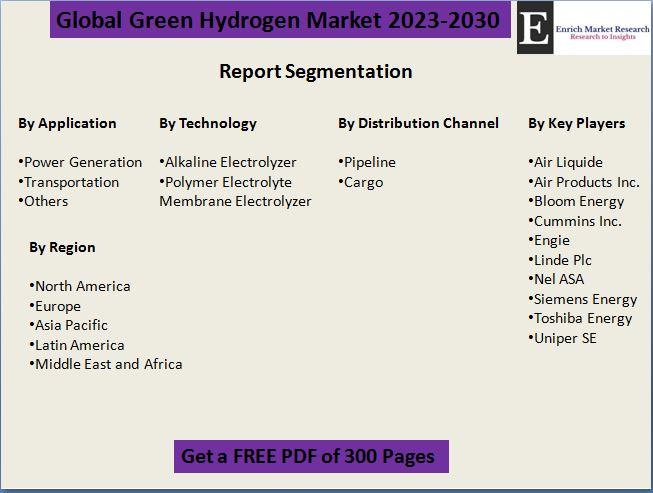This screenshot has width=653, height=493.
Task: Select 'Middle East and Africa' region item
Action: click(x=106, y=364)
